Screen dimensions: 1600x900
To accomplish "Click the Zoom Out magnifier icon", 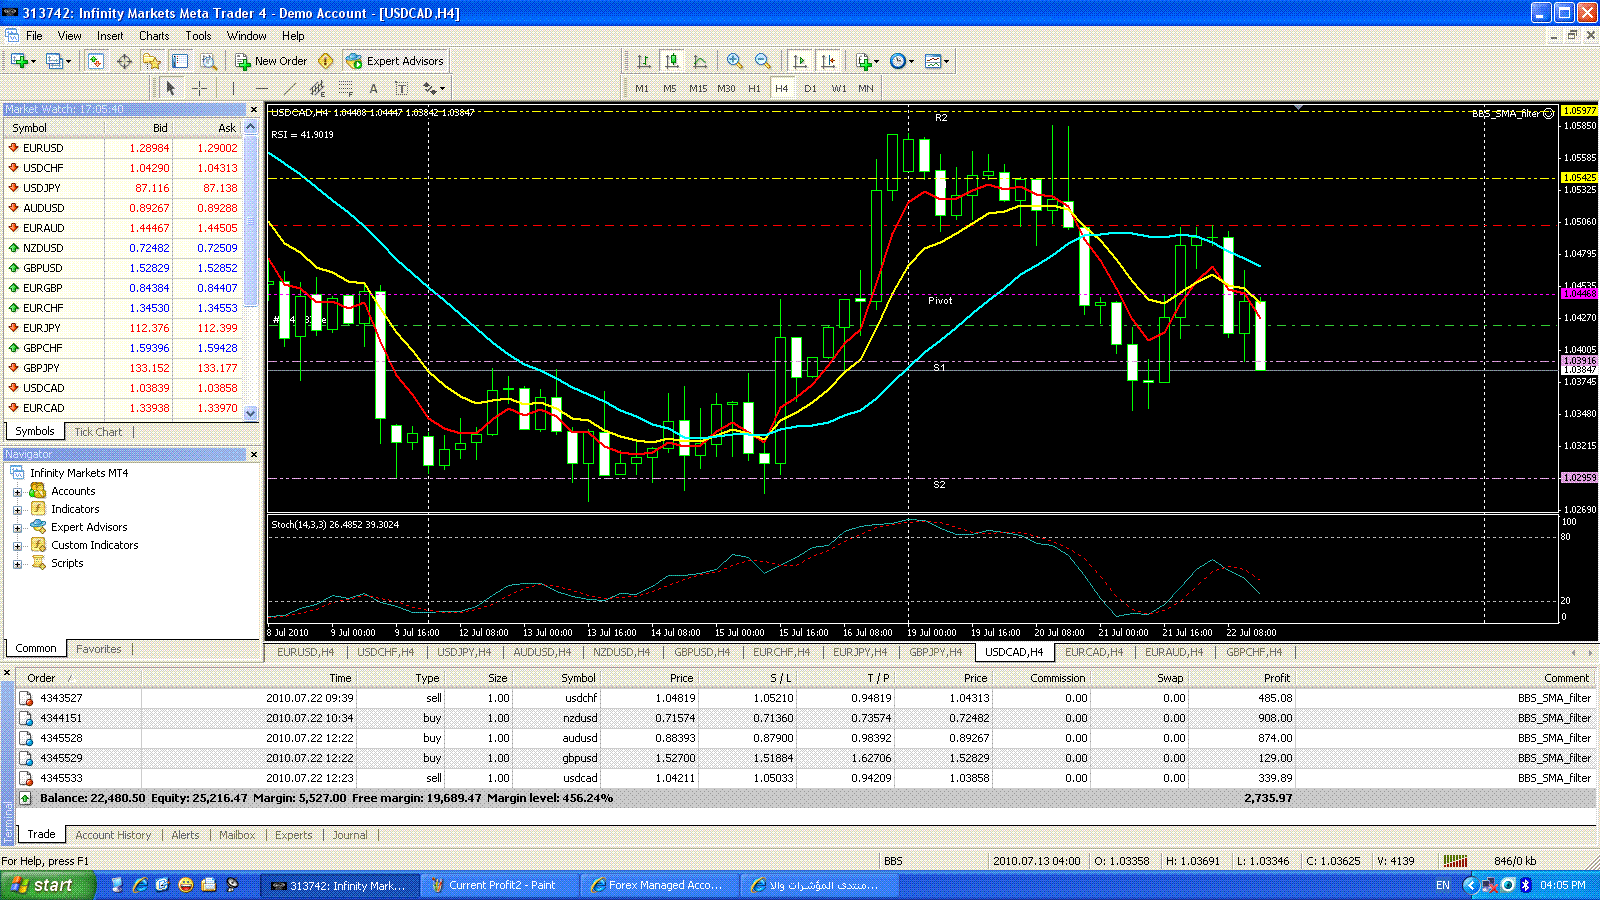I will coord(763,61).
